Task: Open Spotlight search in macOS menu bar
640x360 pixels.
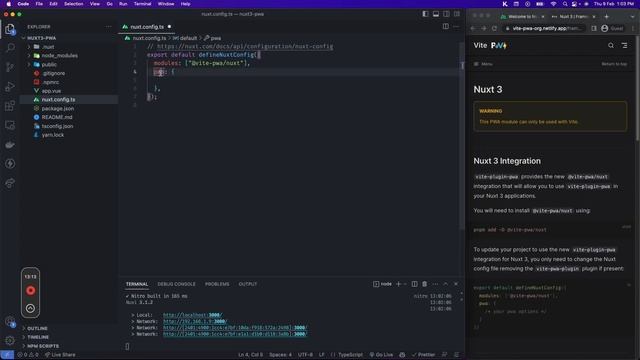Action: pos(564,4)
